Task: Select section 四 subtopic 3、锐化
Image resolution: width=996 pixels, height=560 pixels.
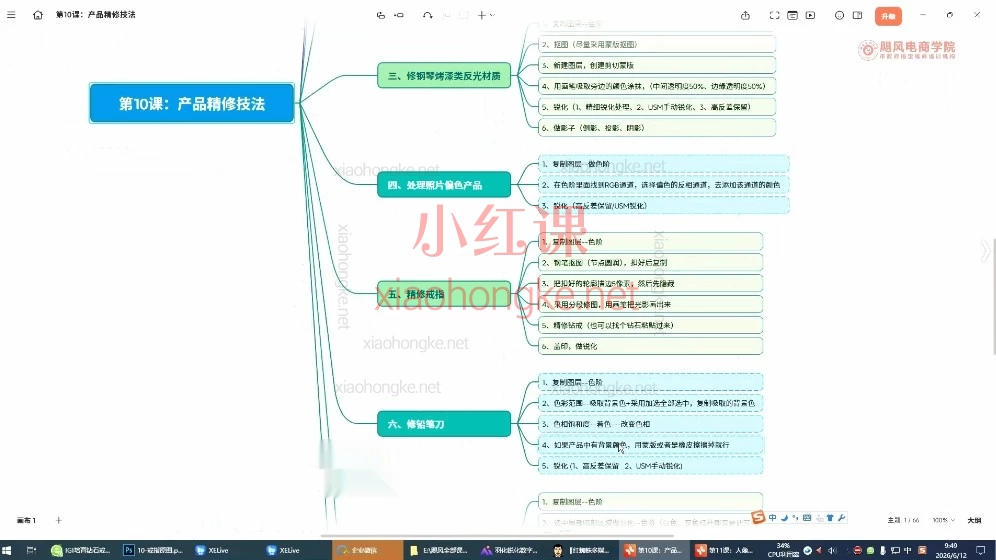Action: (664, 206)
